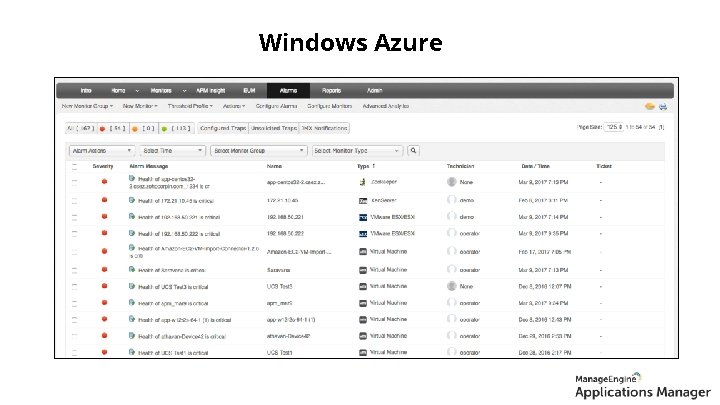Open alarm message icon for 192.168.50.221
This screenshot has width=720, height=405.
coord(132,216)
